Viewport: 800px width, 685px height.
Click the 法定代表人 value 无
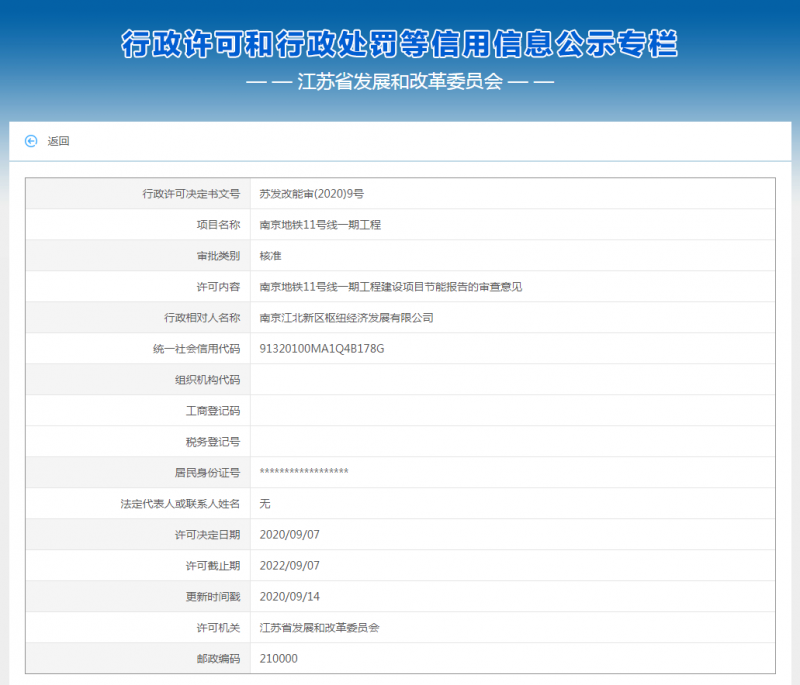265,504
